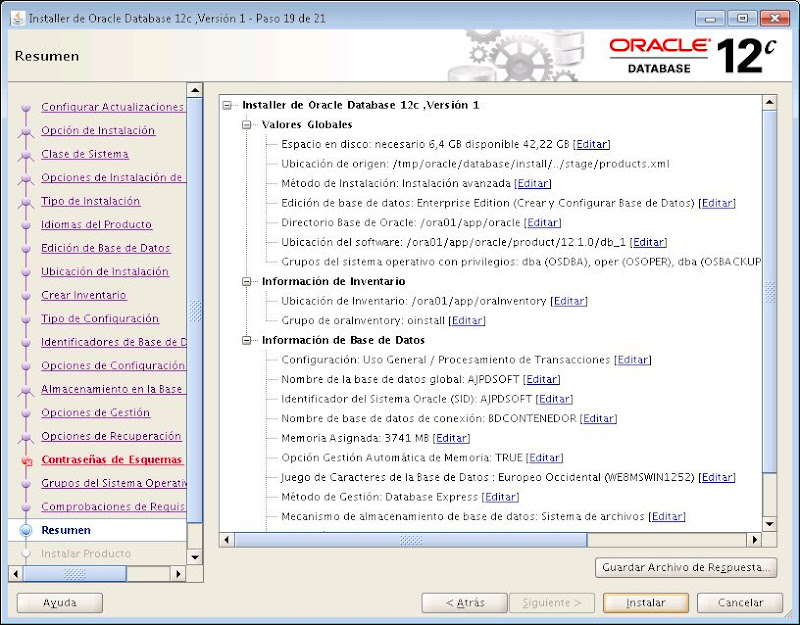
Task: Edit the Configuración Uso General setting
Action: pos(633,360)
